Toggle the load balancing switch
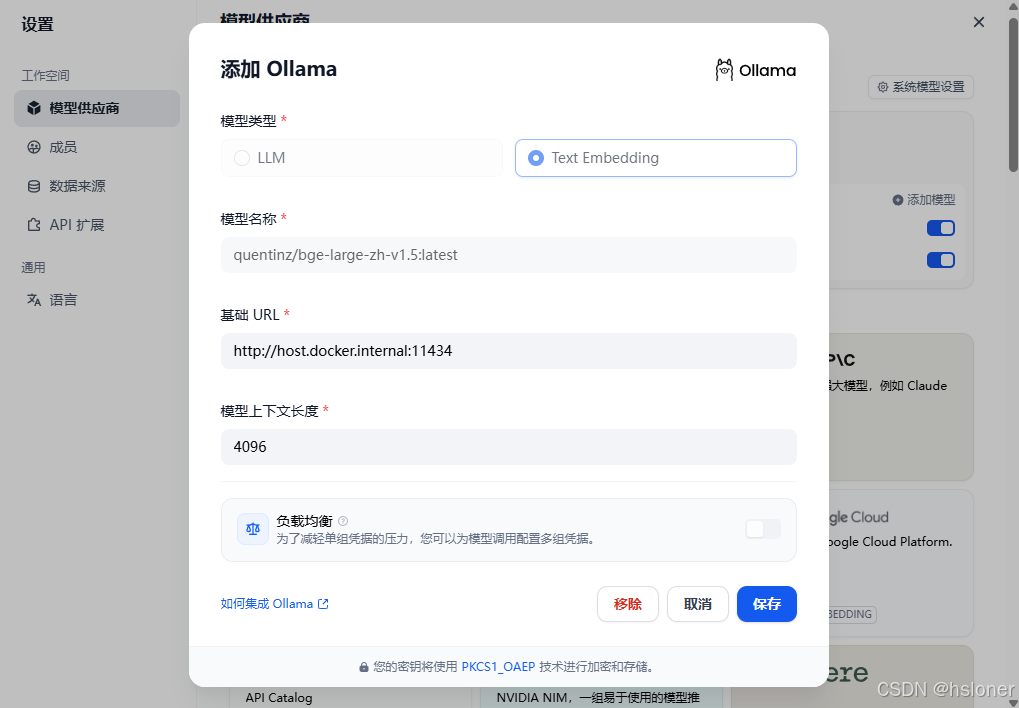This screenshot has height=708, width=1019. tap(763, 529)
